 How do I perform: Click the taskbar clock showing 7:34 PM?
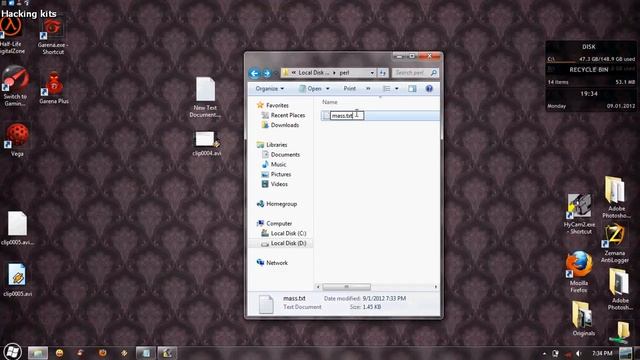coord(602,353)
